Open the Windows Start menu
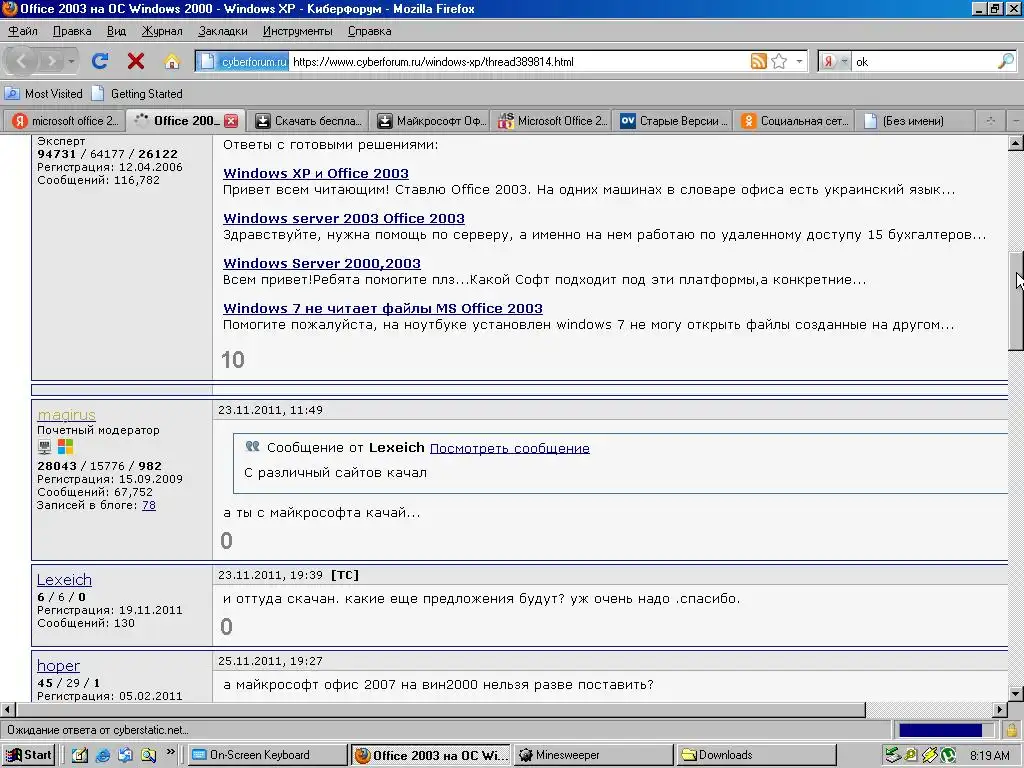Screen dimensions: 1024x768 pyautogui.click(x=27, y=755)
